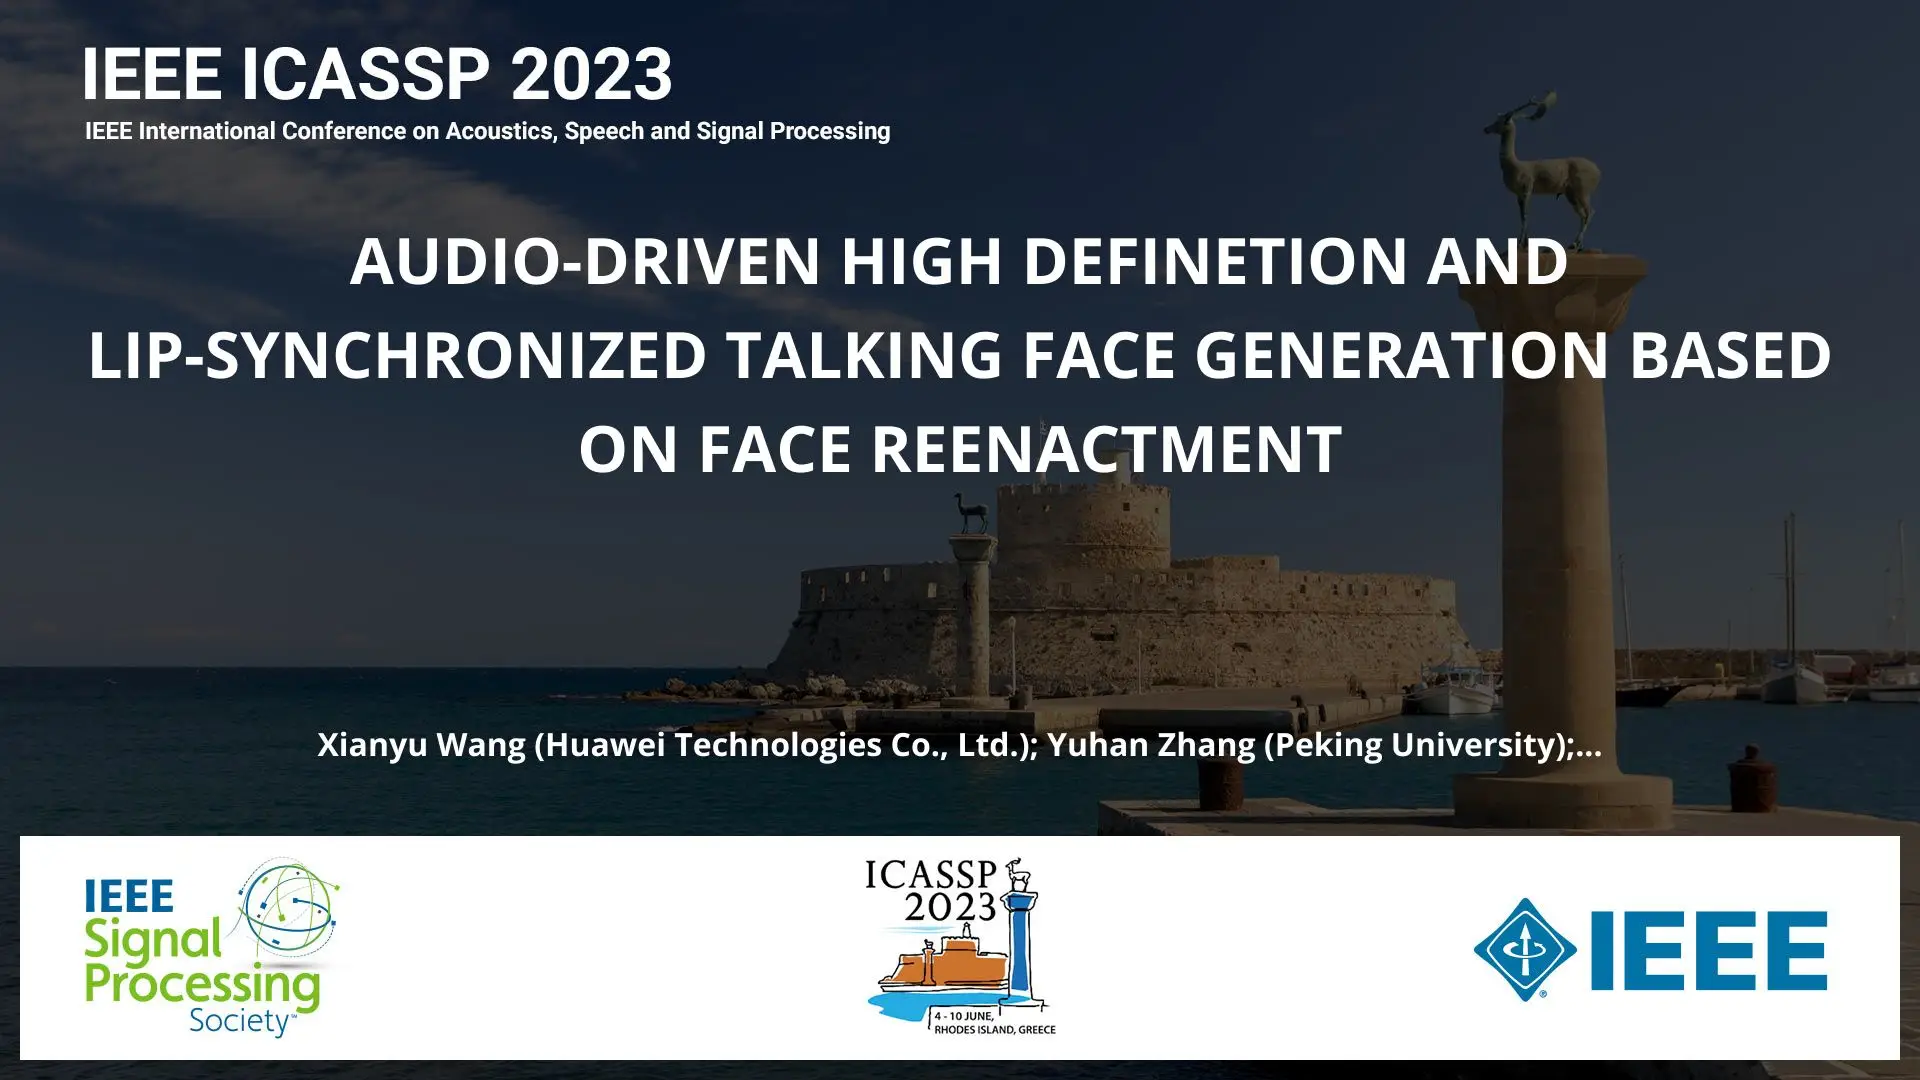Select the IEEE International Conference on Acoustics subtitle
This screenshot has width=1920, height=1080.
coord(487,131)
